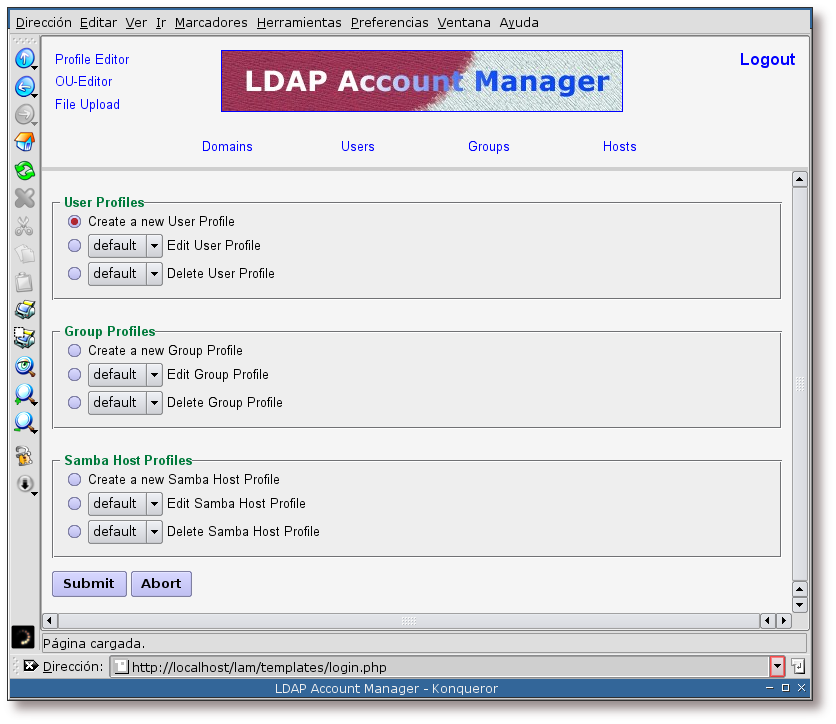Open the Marcadores menu
Viewport: 836px width, 724px height.
[211, 22]
